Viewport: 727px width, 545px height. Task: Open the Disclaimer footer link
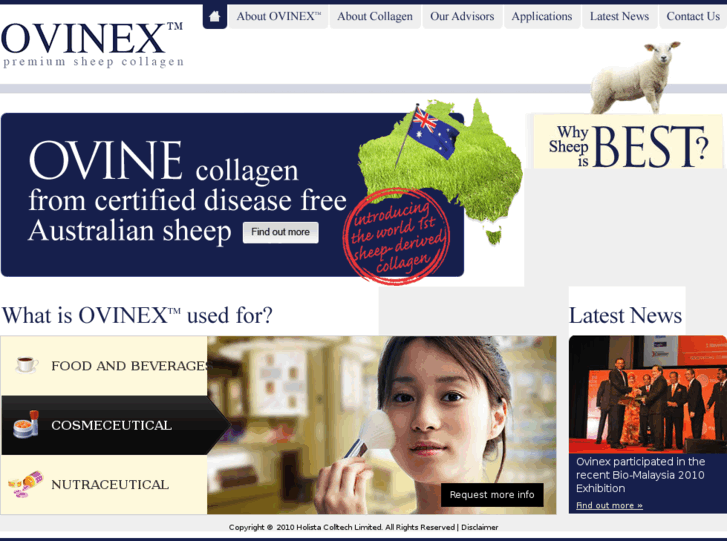(x=479, y=527)
